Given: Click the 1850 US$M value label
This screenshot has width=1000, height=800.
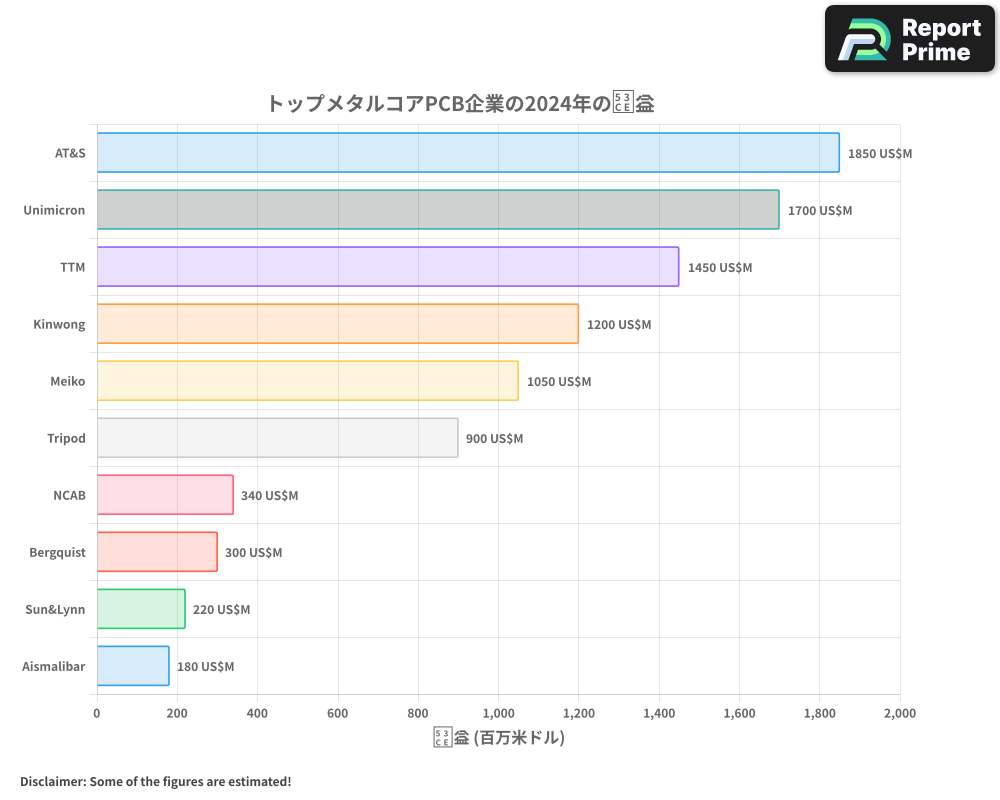Looking at the screenshot, I should tap(878, 153).
